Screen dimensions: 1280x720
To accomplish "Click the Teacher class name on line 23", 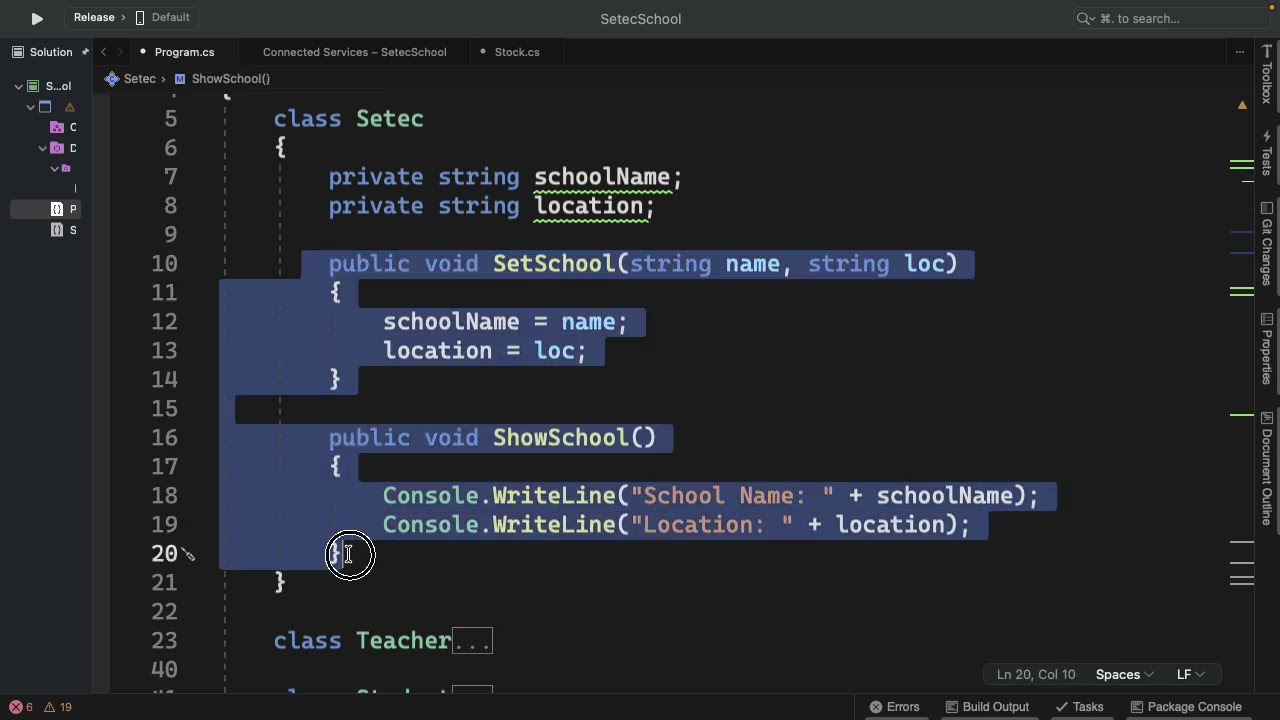I will [404, 641].
